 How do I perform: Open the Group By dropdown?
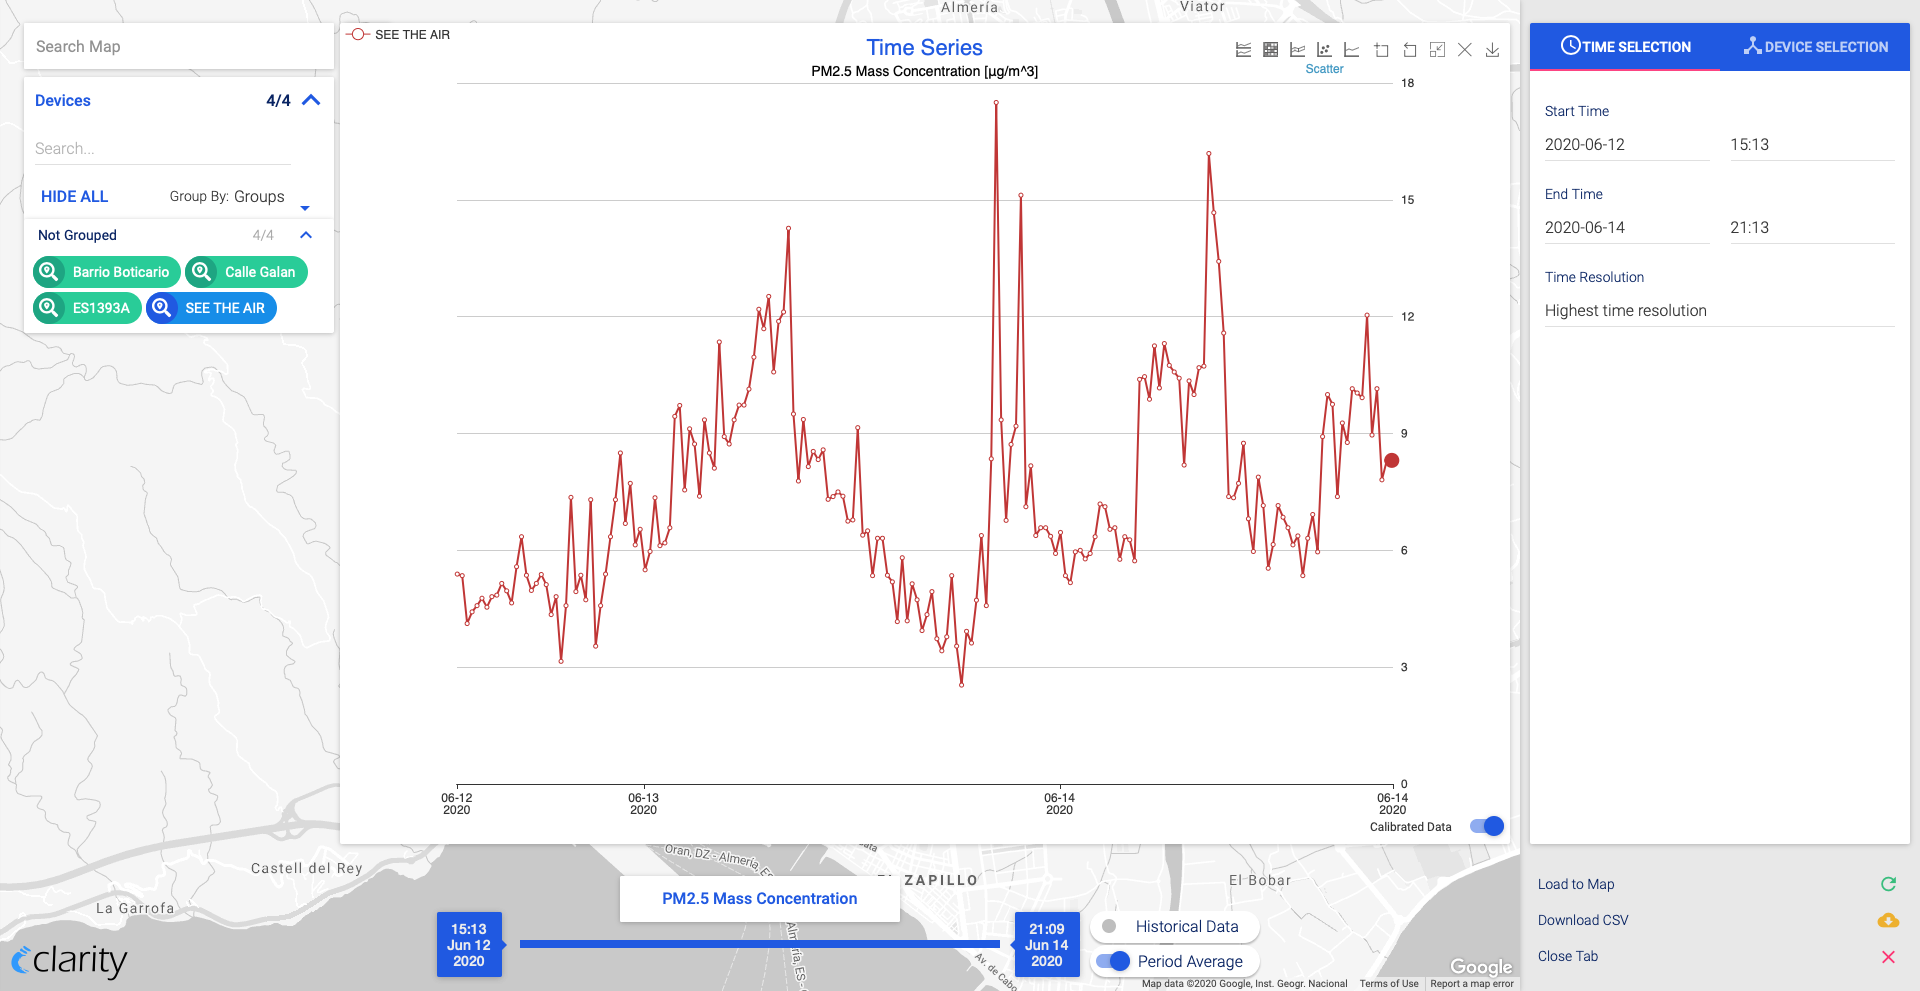tap(240, 197)
